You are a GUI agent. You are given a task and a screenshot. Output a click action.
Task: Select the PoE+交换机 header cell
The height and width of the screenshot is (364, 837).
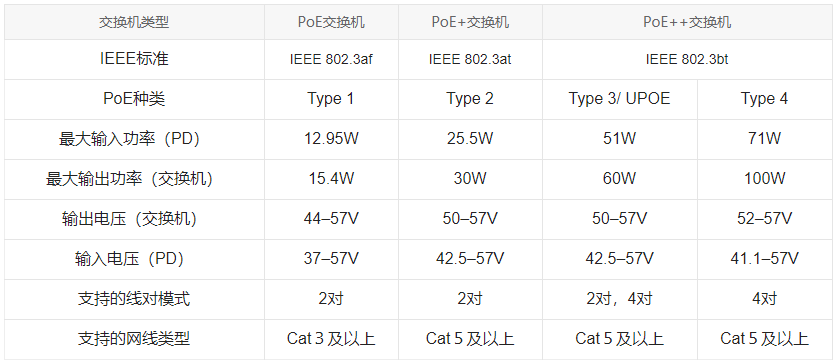pos(470,22)
